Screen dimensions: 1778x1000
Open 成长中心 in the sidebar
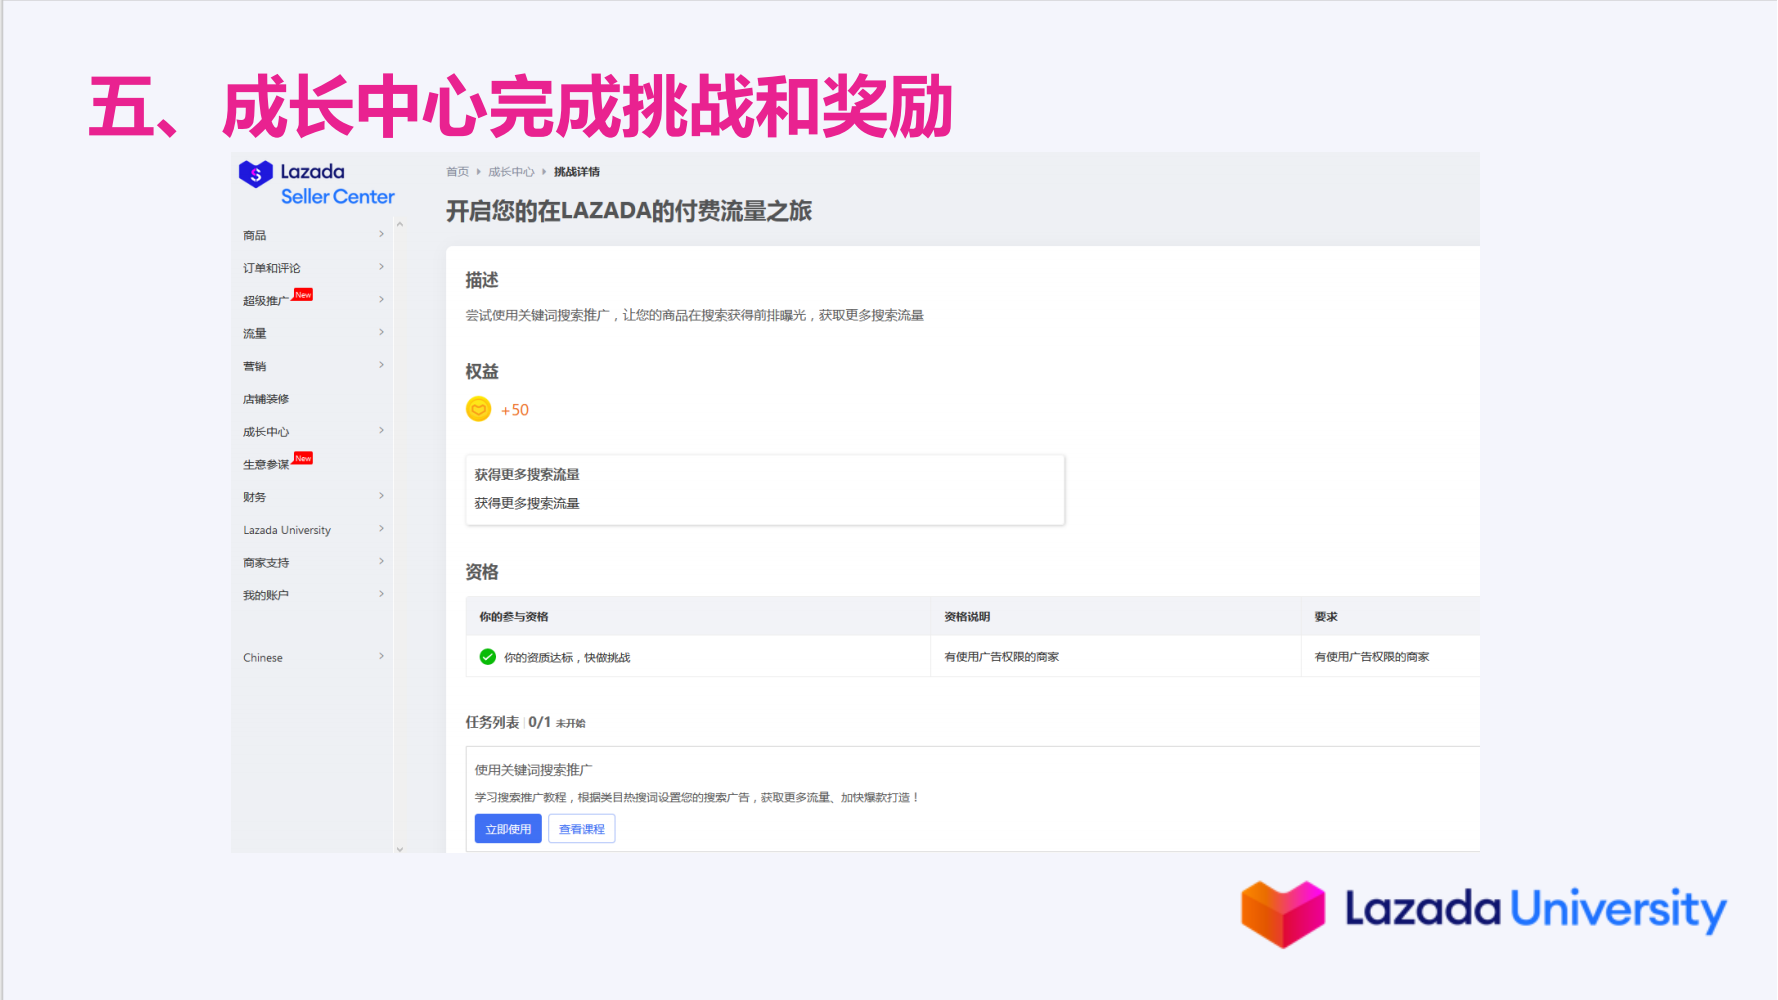266,432
